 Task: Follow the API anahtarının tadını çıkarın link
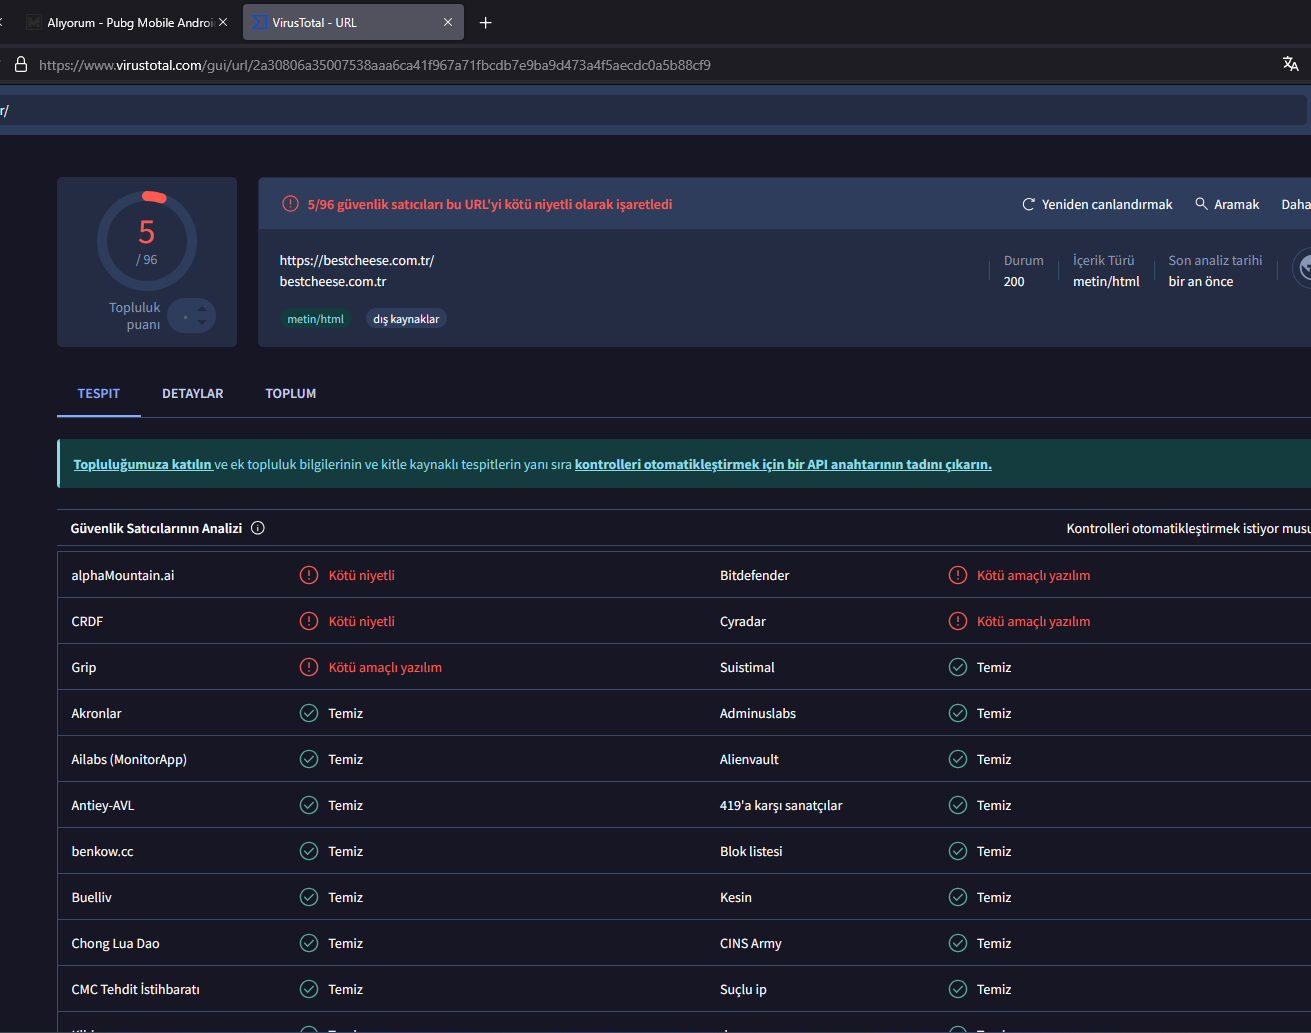click(783, 464)
